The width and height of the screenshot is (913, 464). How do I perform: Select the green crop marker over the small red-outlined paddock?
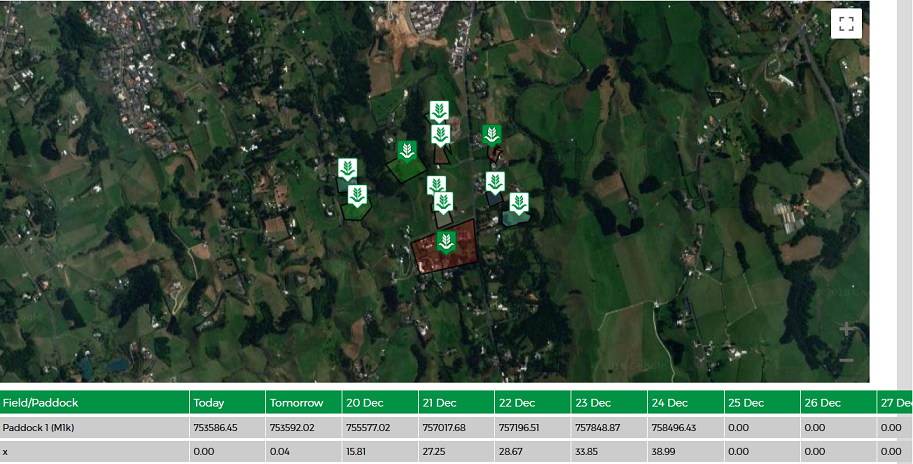492,135
